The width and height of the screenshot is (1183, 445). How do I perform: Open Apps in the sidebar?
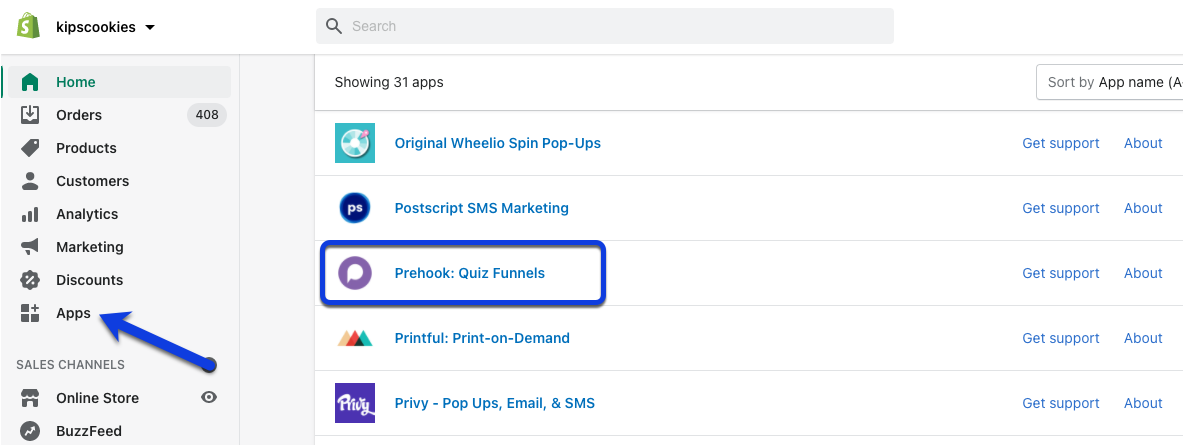[x=73, y=313]
